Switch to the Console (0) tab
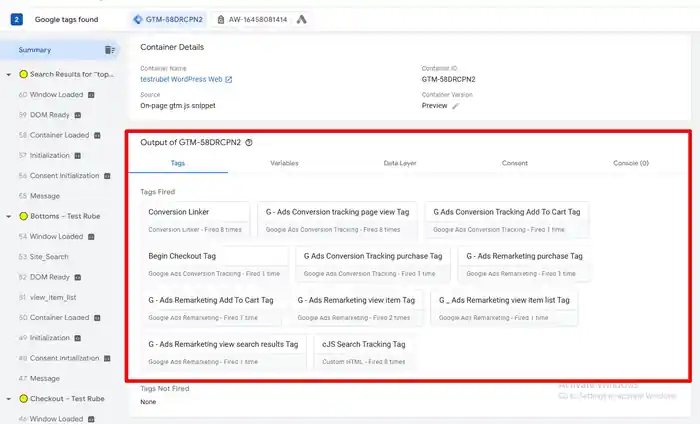 click(x=631, y=163)
